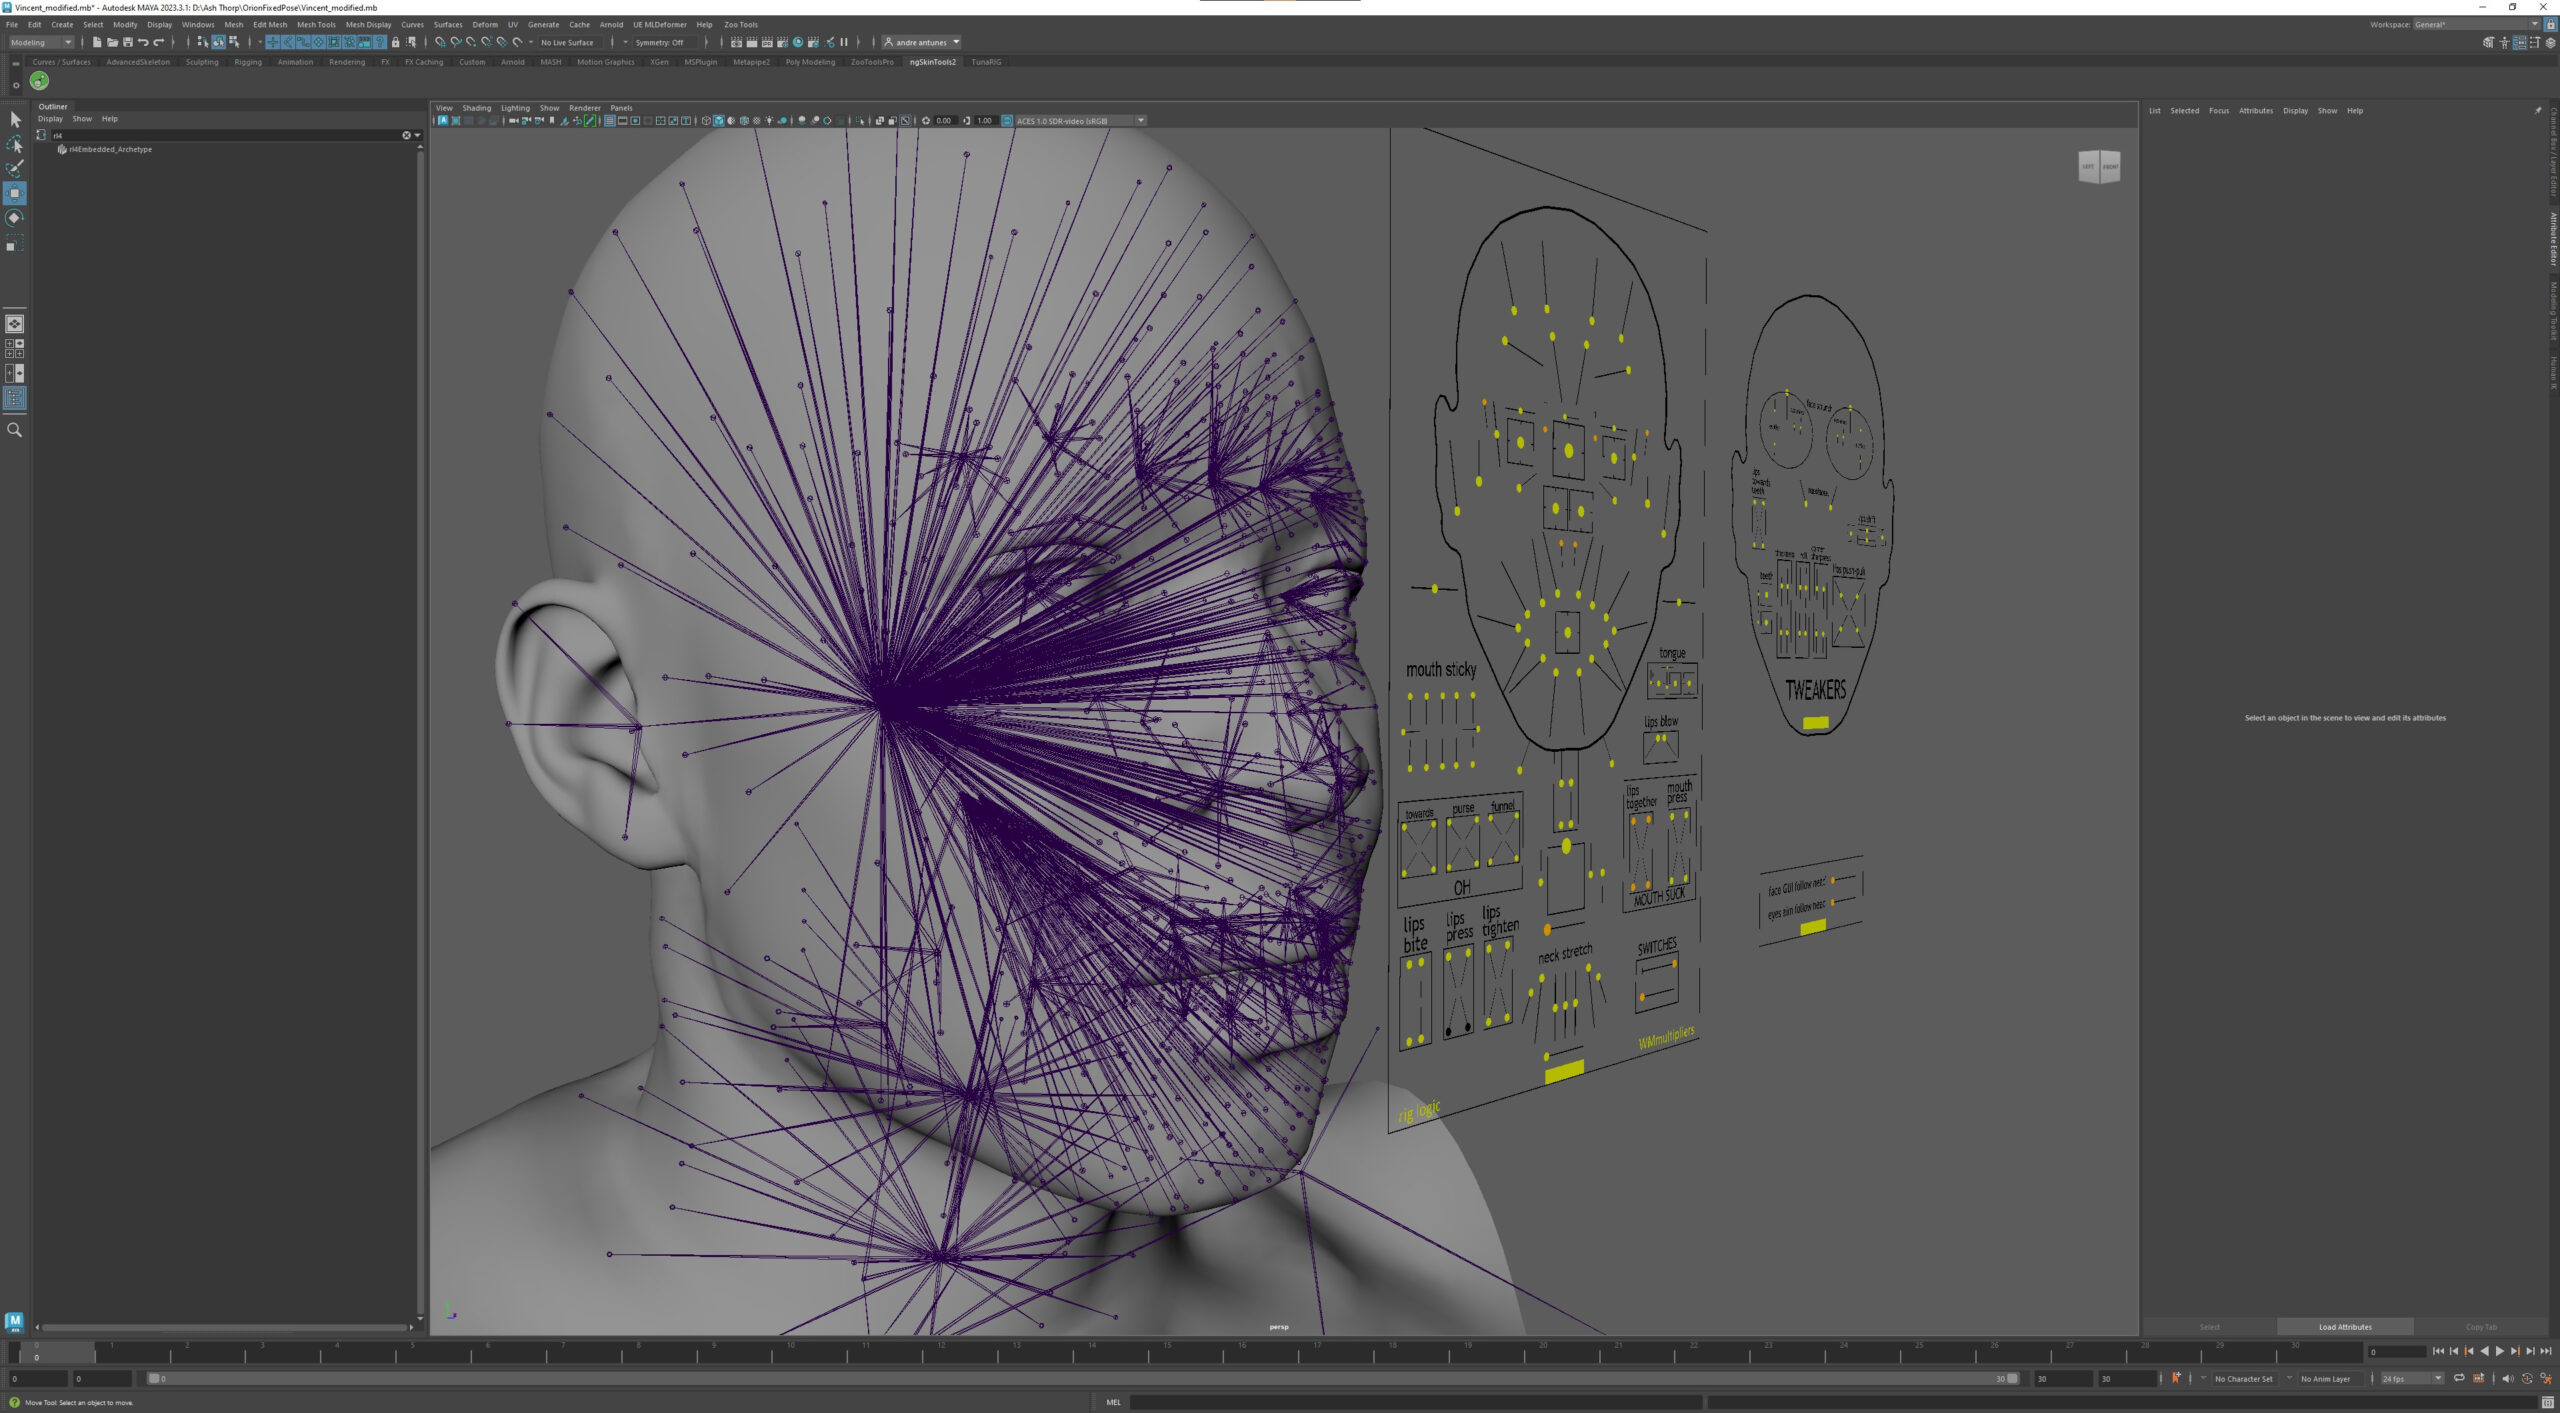The image size is (2560, 1413).
Task: Open the Outliner Display menu
Action: click(50, 119)
